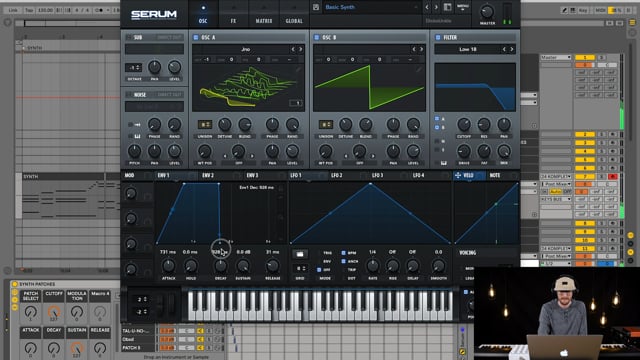Click the Filter Cutoff knob

(x=464, y=124)
